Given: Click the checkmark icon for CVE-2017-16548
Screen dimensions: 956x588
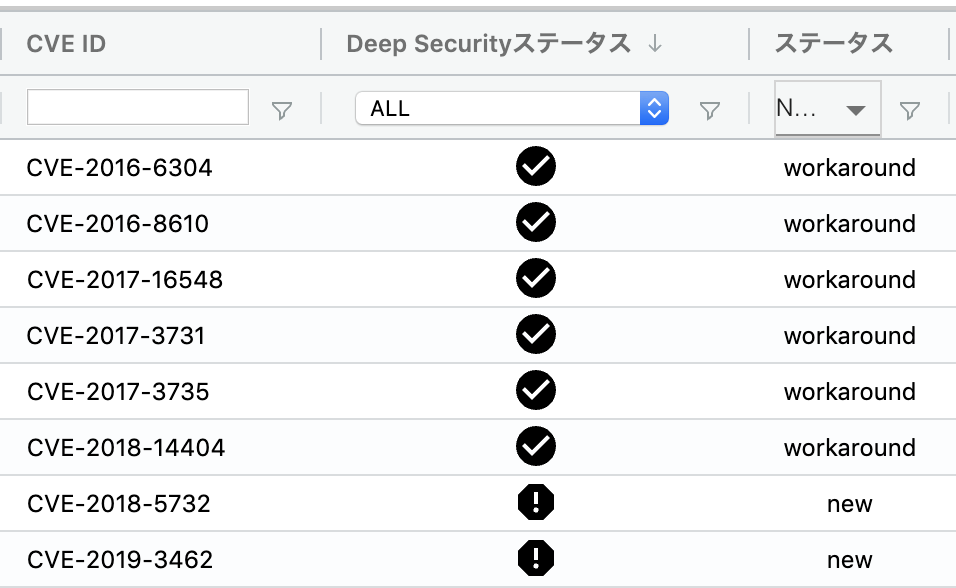Looking at the screenshot, I should [536, 278].
